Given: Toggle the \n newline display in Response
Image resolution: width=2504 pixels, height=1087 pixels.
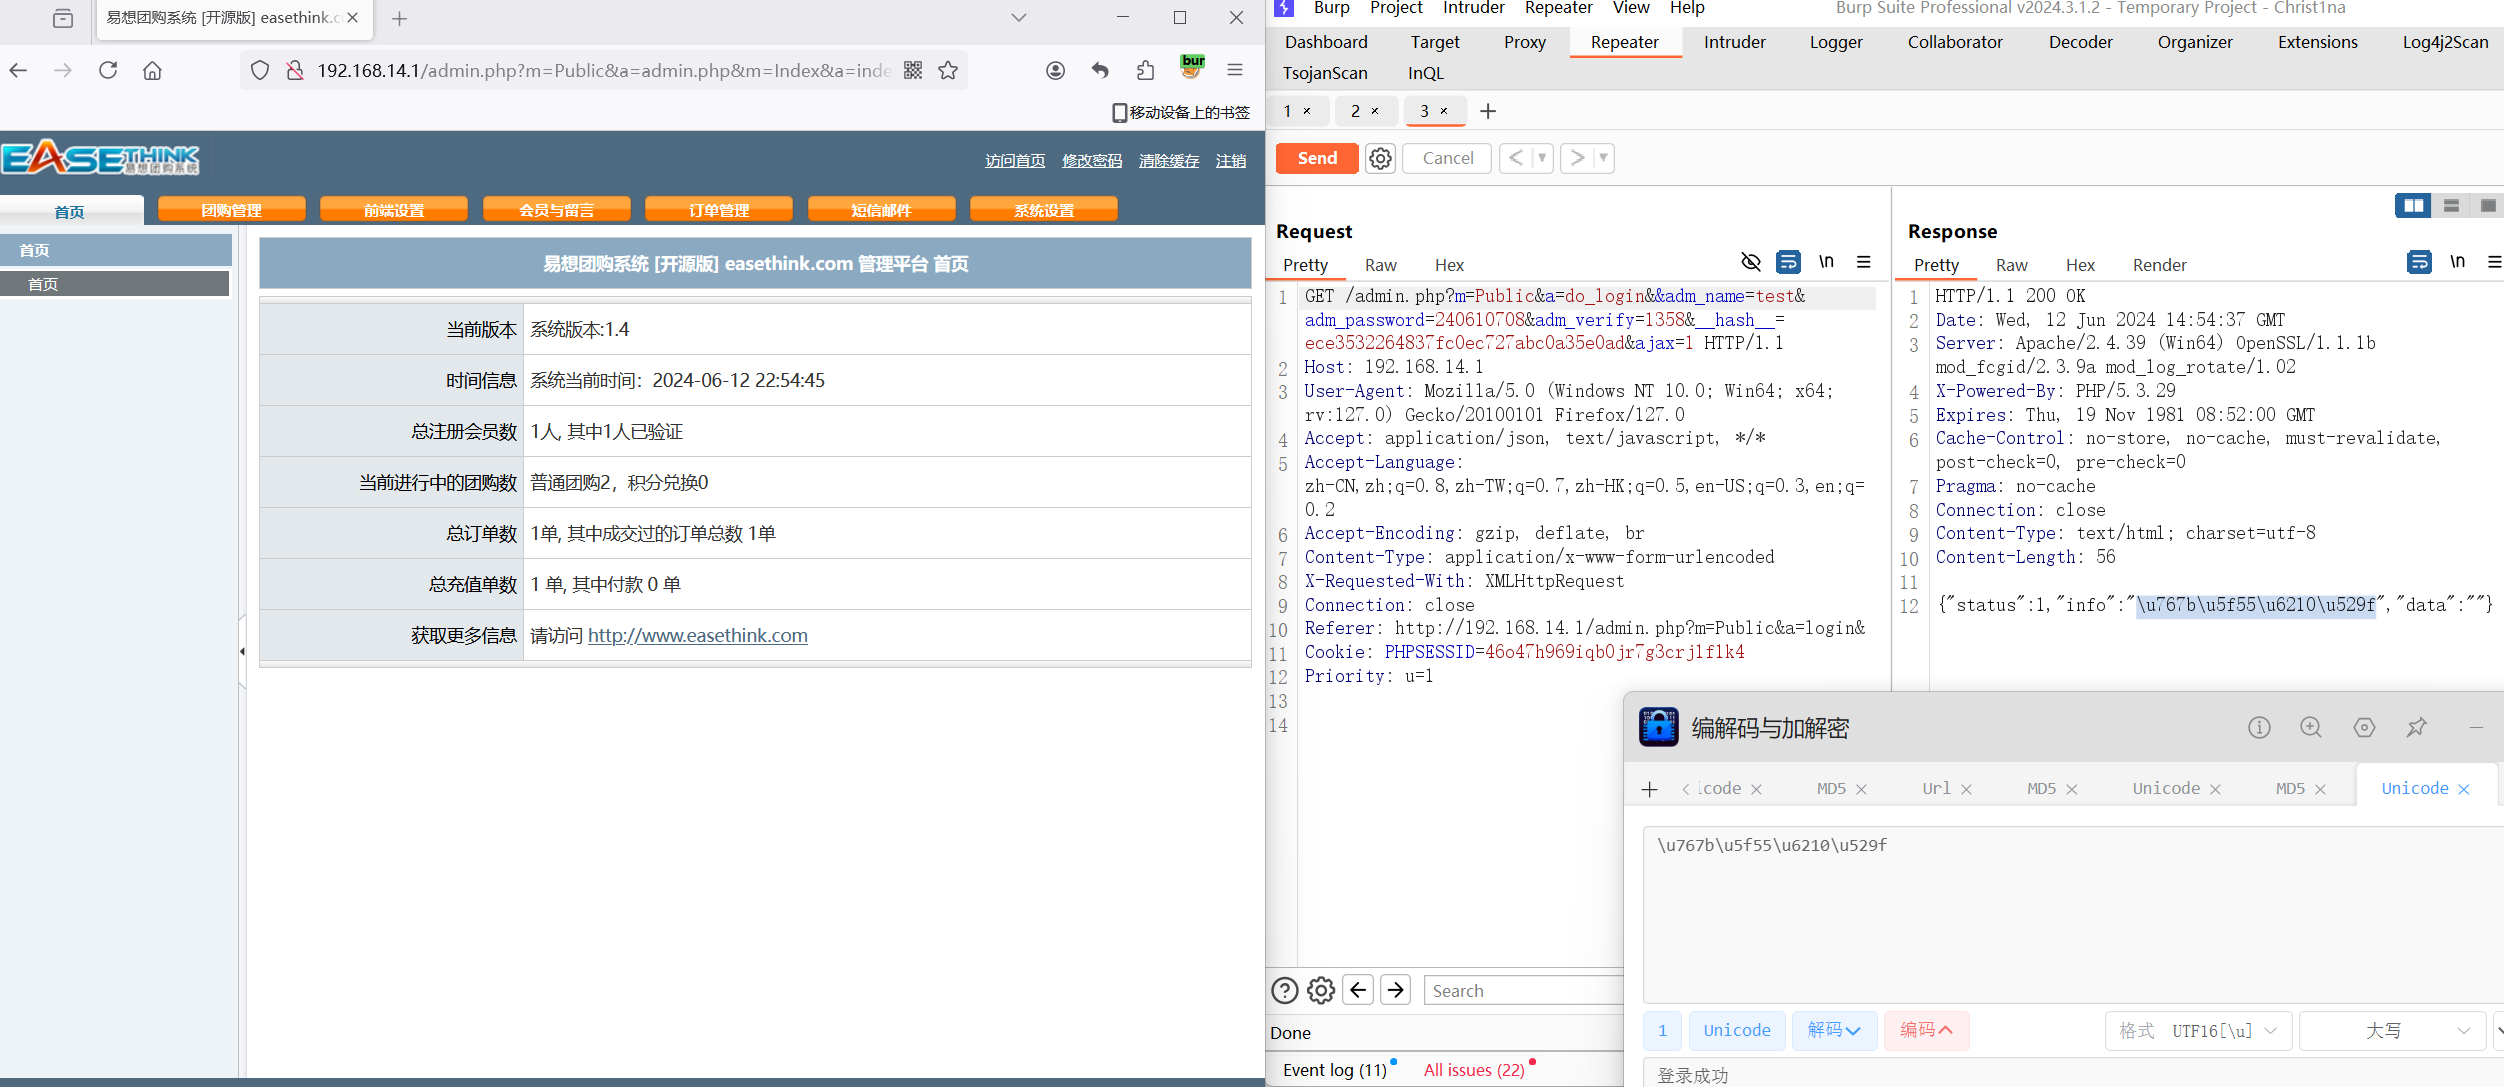Looking at the screenshot, I should point(2457,262).
